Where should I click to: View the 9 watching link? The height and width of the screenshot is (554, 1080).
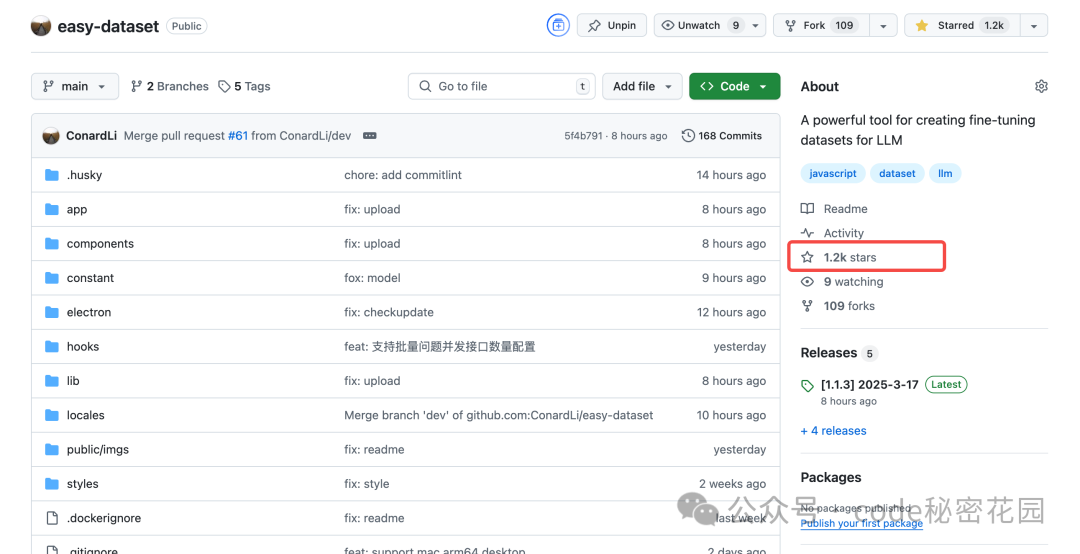coord(842,282)
